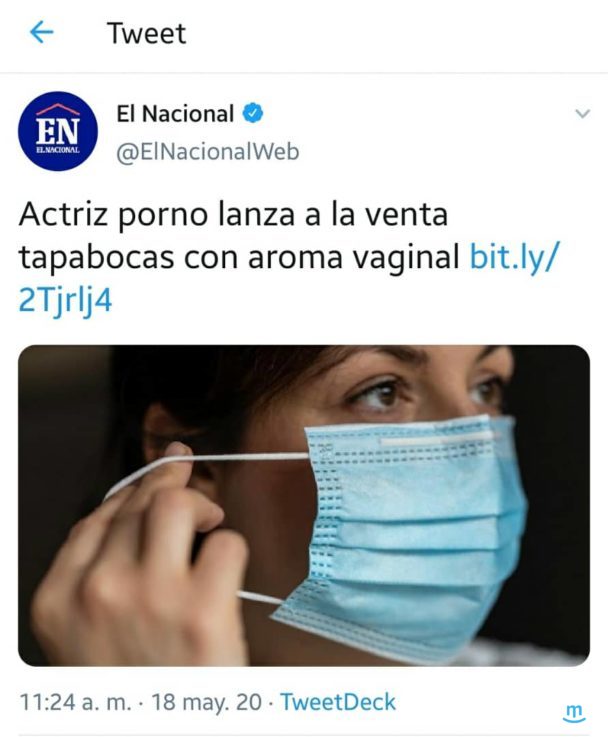The height and width of the screenshot is (737, 608).
Task: Open the El Nacional display name
Action: pos(175,114)
